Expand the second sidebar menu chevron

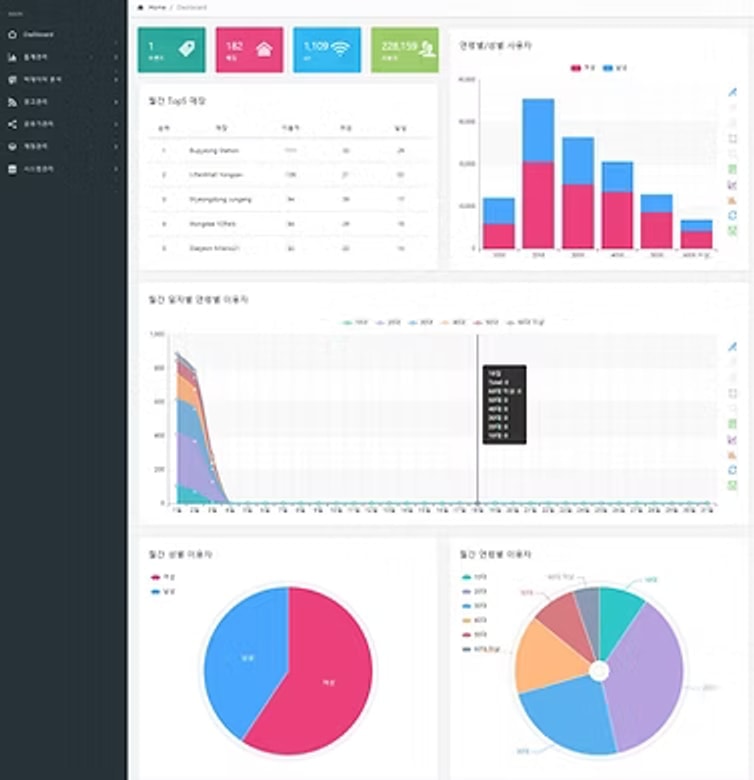116,57
